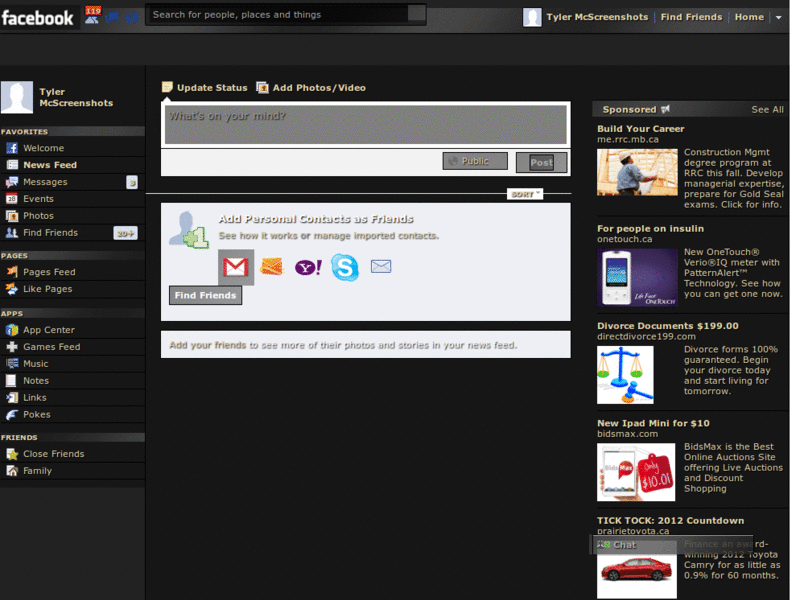Image resolution: width=800 pixels, height=600 pixels.
Task: Click the Sponsored megaphone icon
Action: pyautogui.click(x=665, y=109)
